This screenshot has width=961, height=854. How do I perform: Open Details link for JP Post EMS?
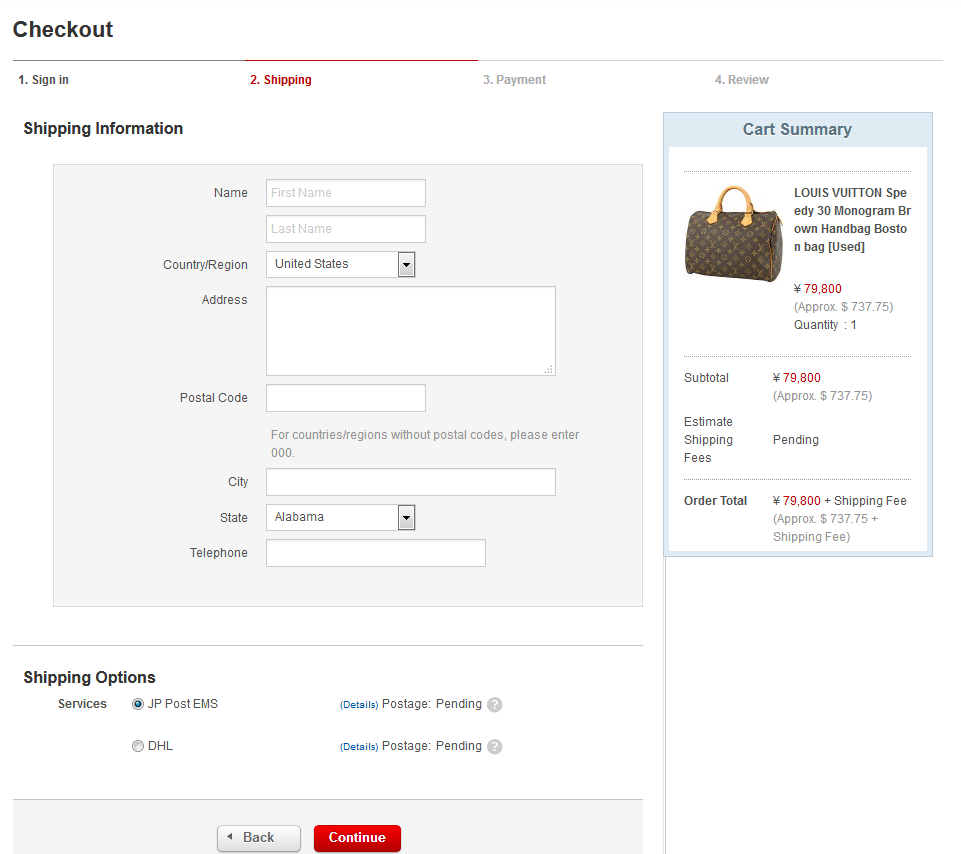pos(359,705)
